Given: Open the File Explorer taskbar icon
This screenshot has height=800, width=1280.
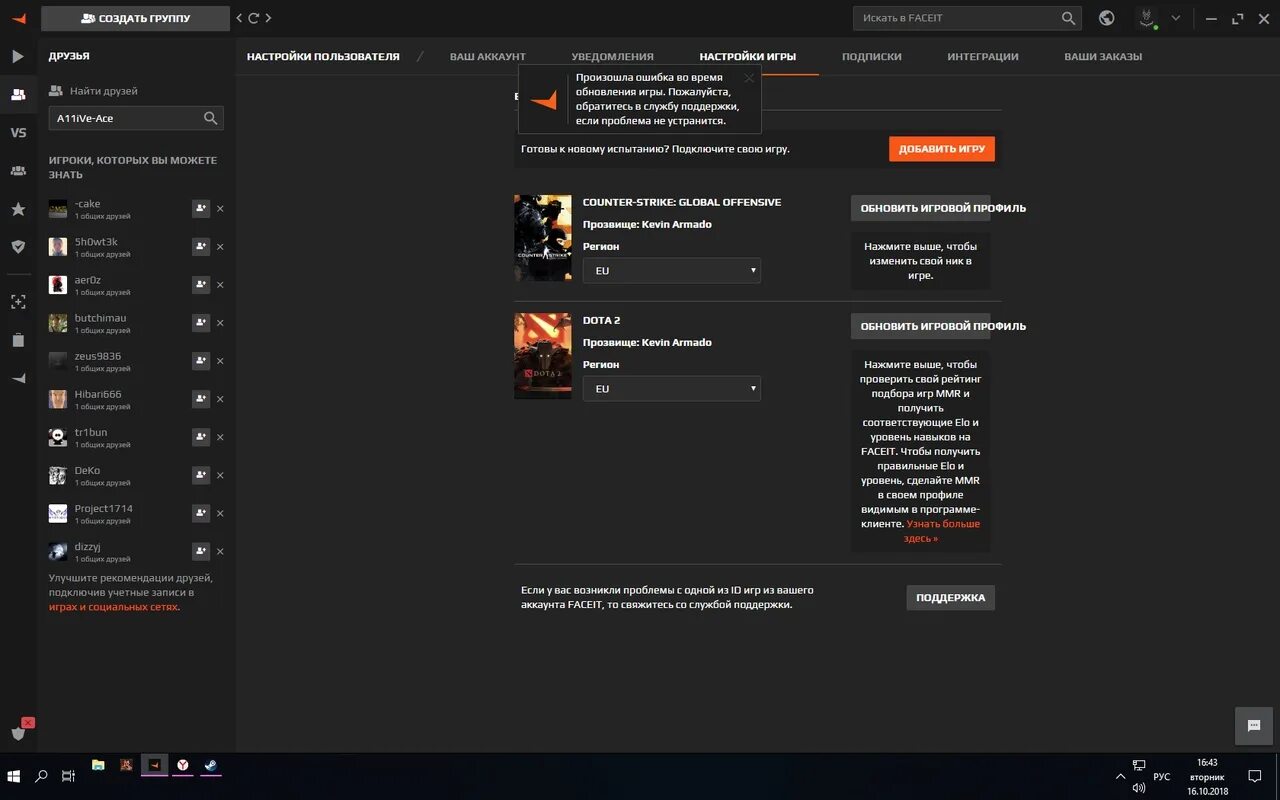Looking at the screenshot, I should (x=98, y=765).
